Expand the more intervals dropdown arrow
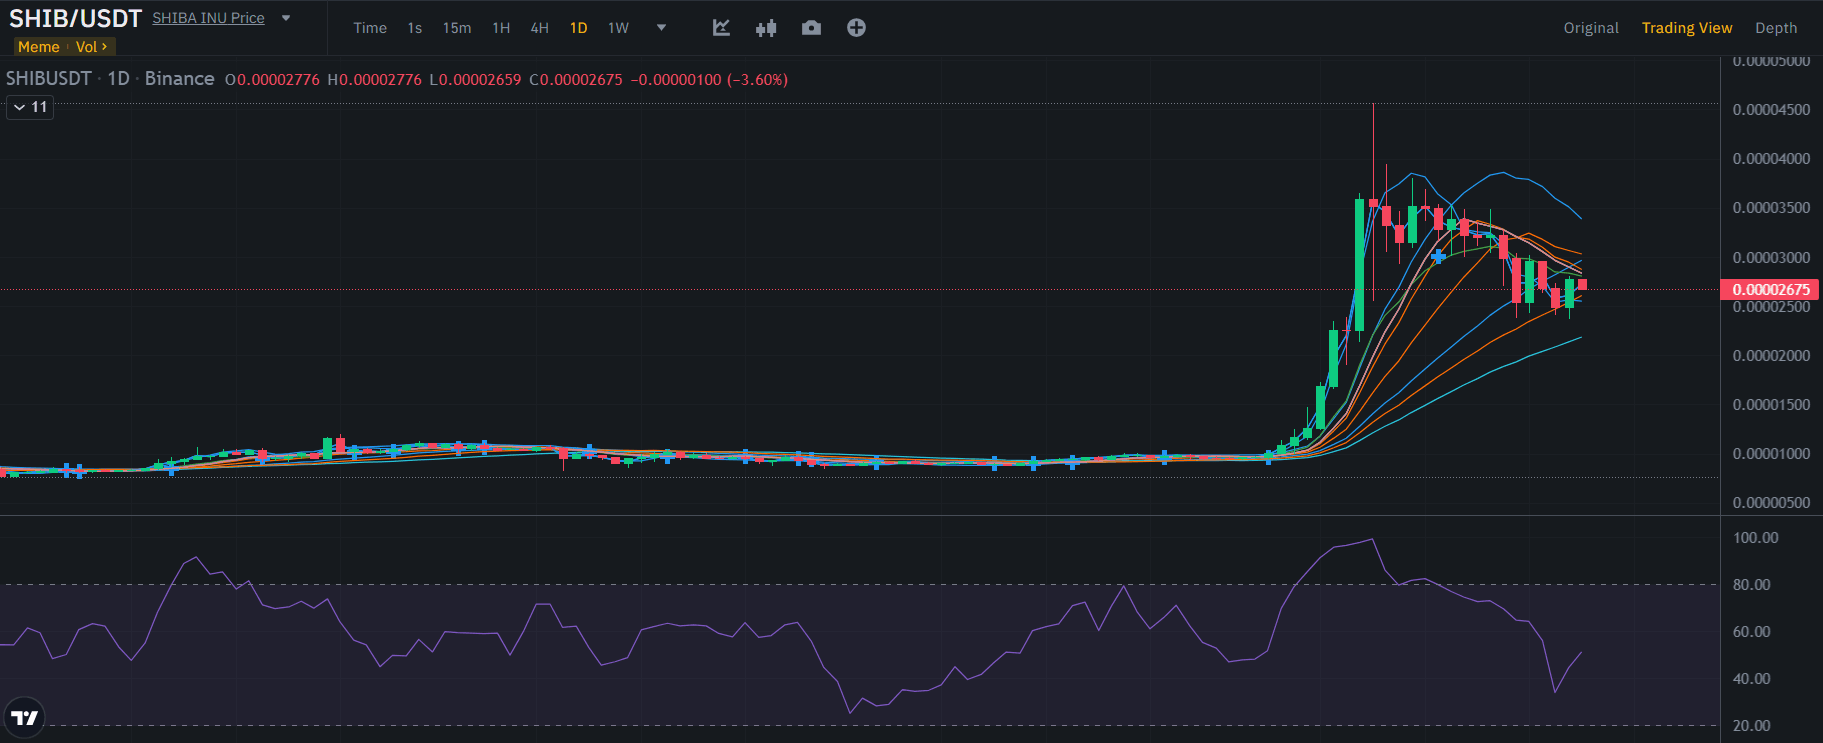The image size is (1823, 743). [x=661, y=28]
